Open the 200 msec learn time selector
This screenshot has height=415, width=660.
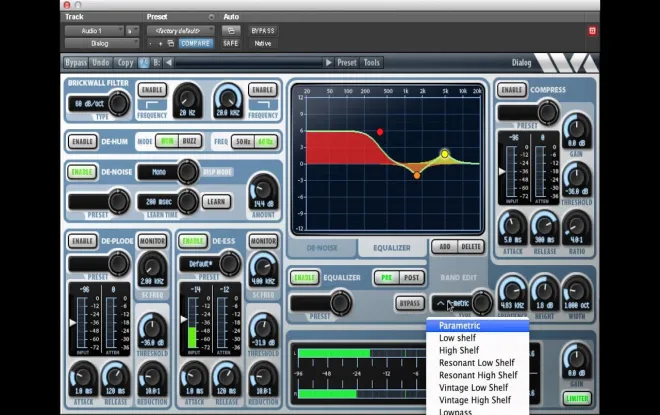[x=168, y=202]
